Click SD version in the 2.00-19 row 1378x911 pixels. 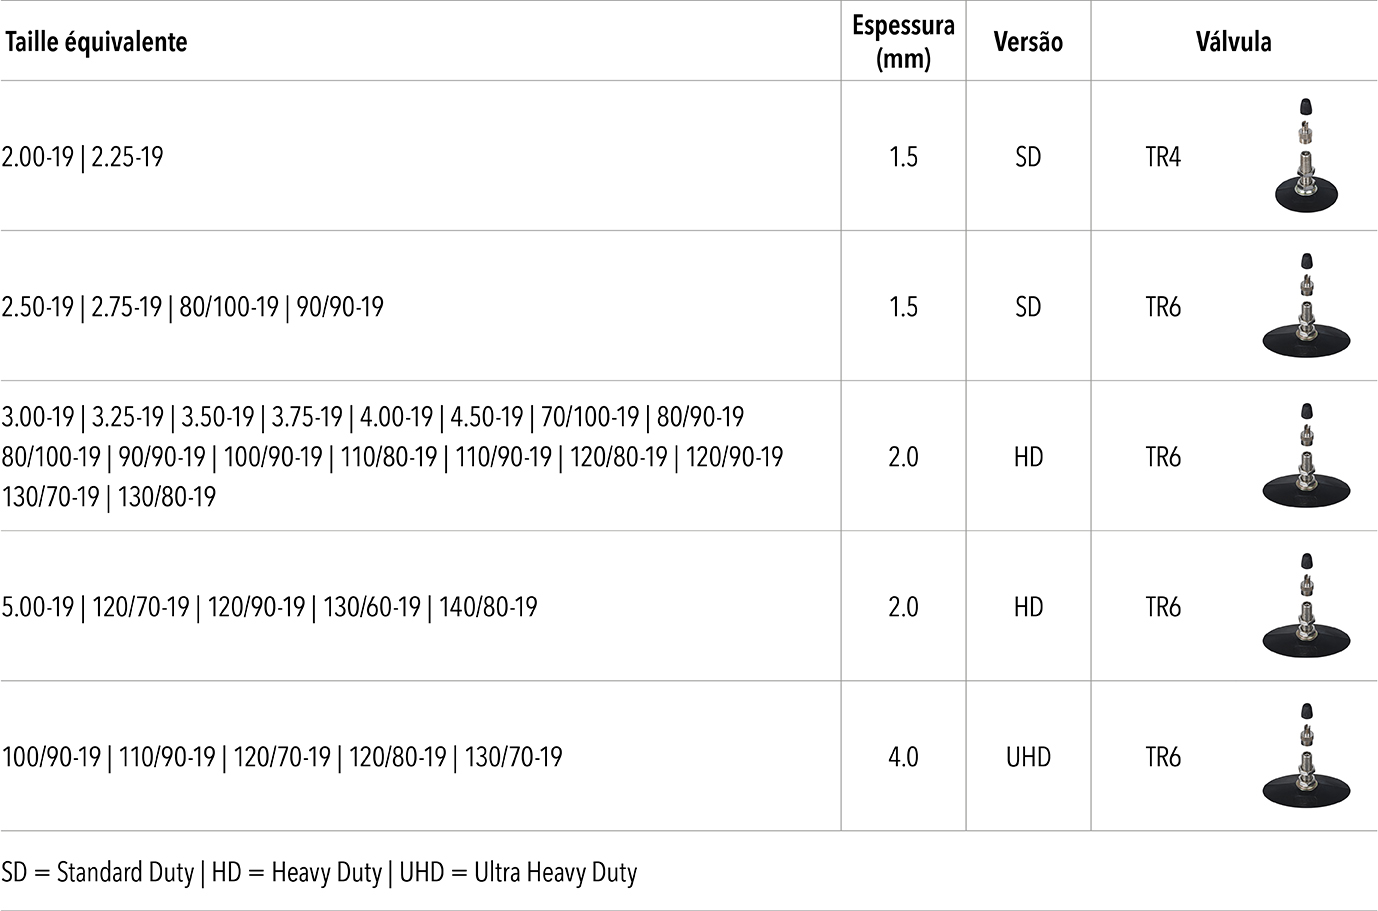(x=1028, y=157)
